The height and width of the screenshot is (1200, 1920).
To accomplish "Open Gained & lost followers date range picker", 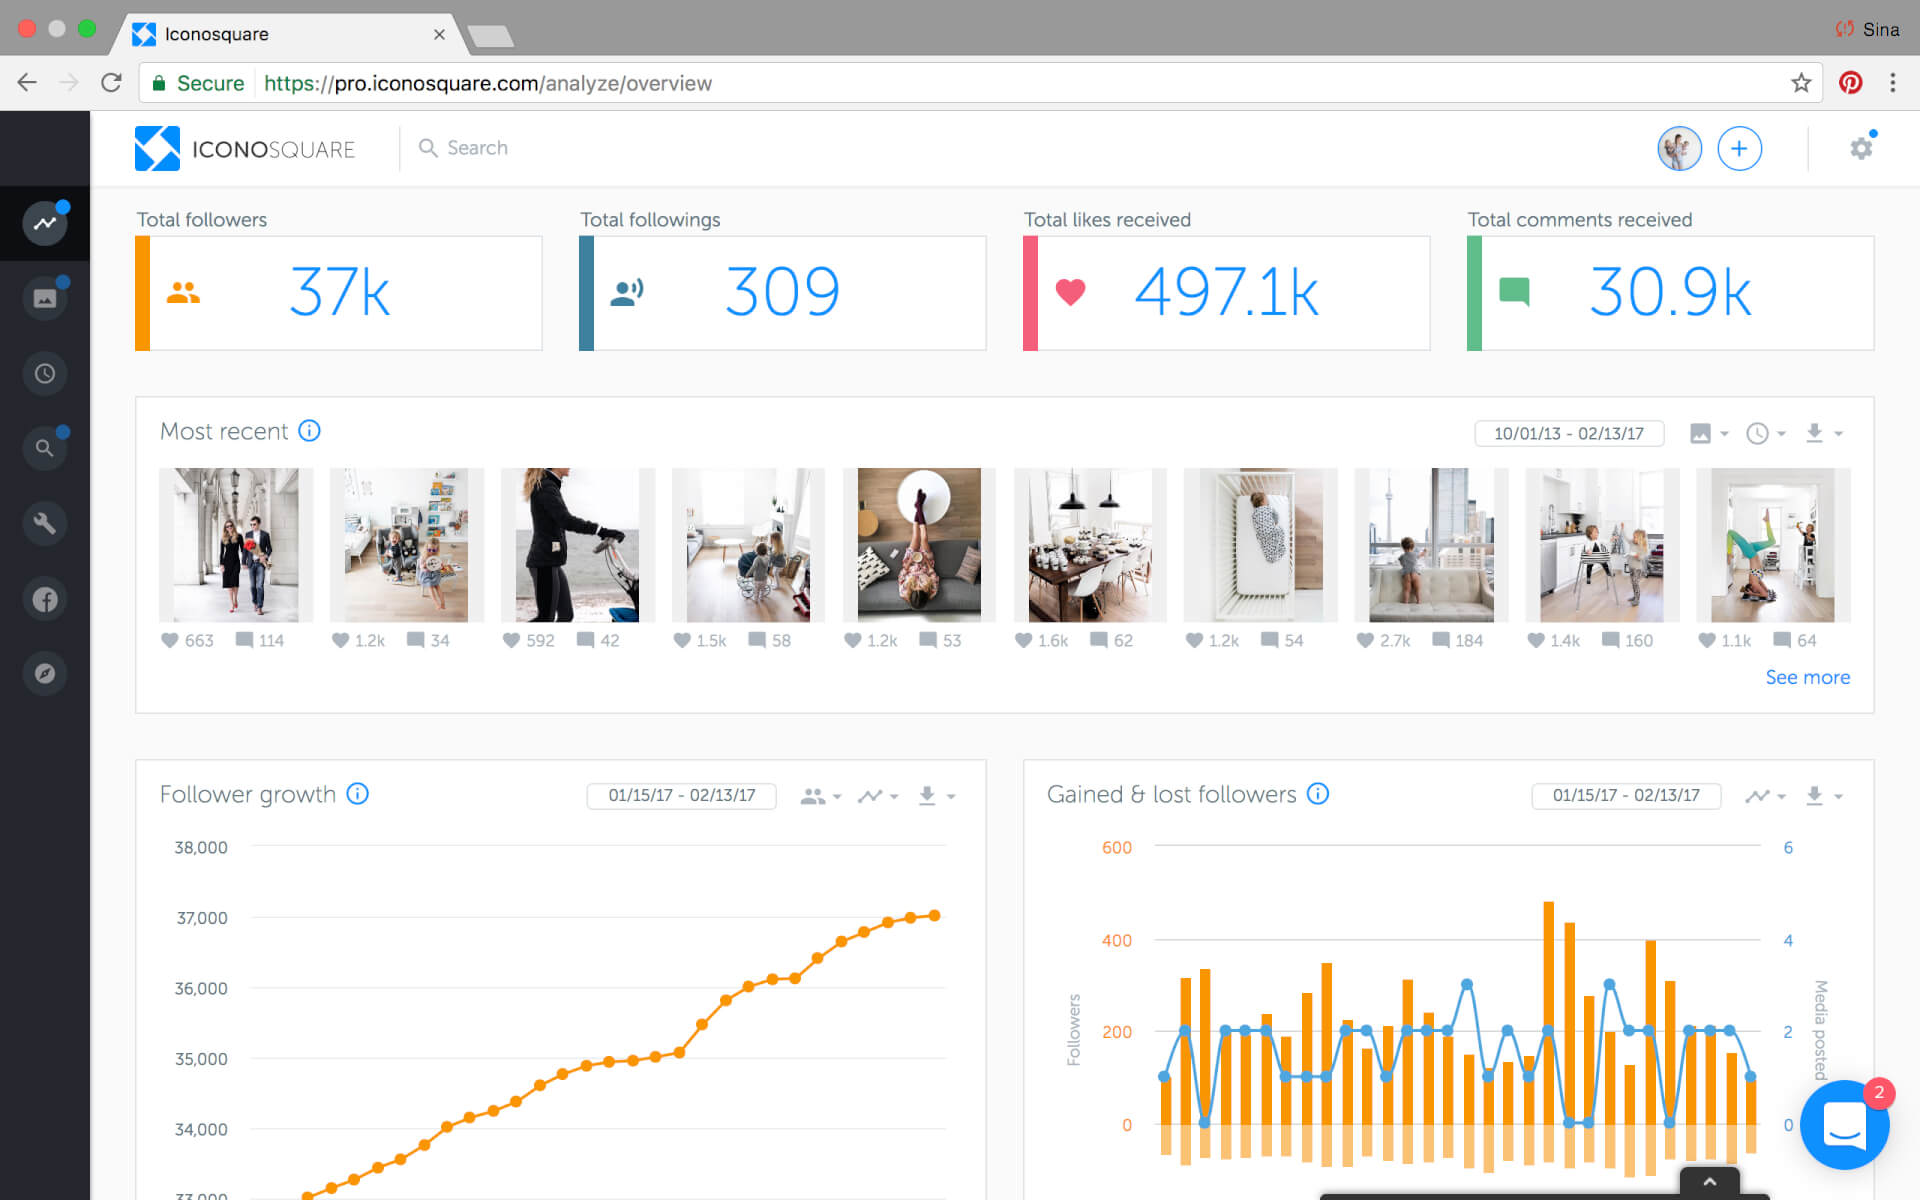I will click(1626, 795).
